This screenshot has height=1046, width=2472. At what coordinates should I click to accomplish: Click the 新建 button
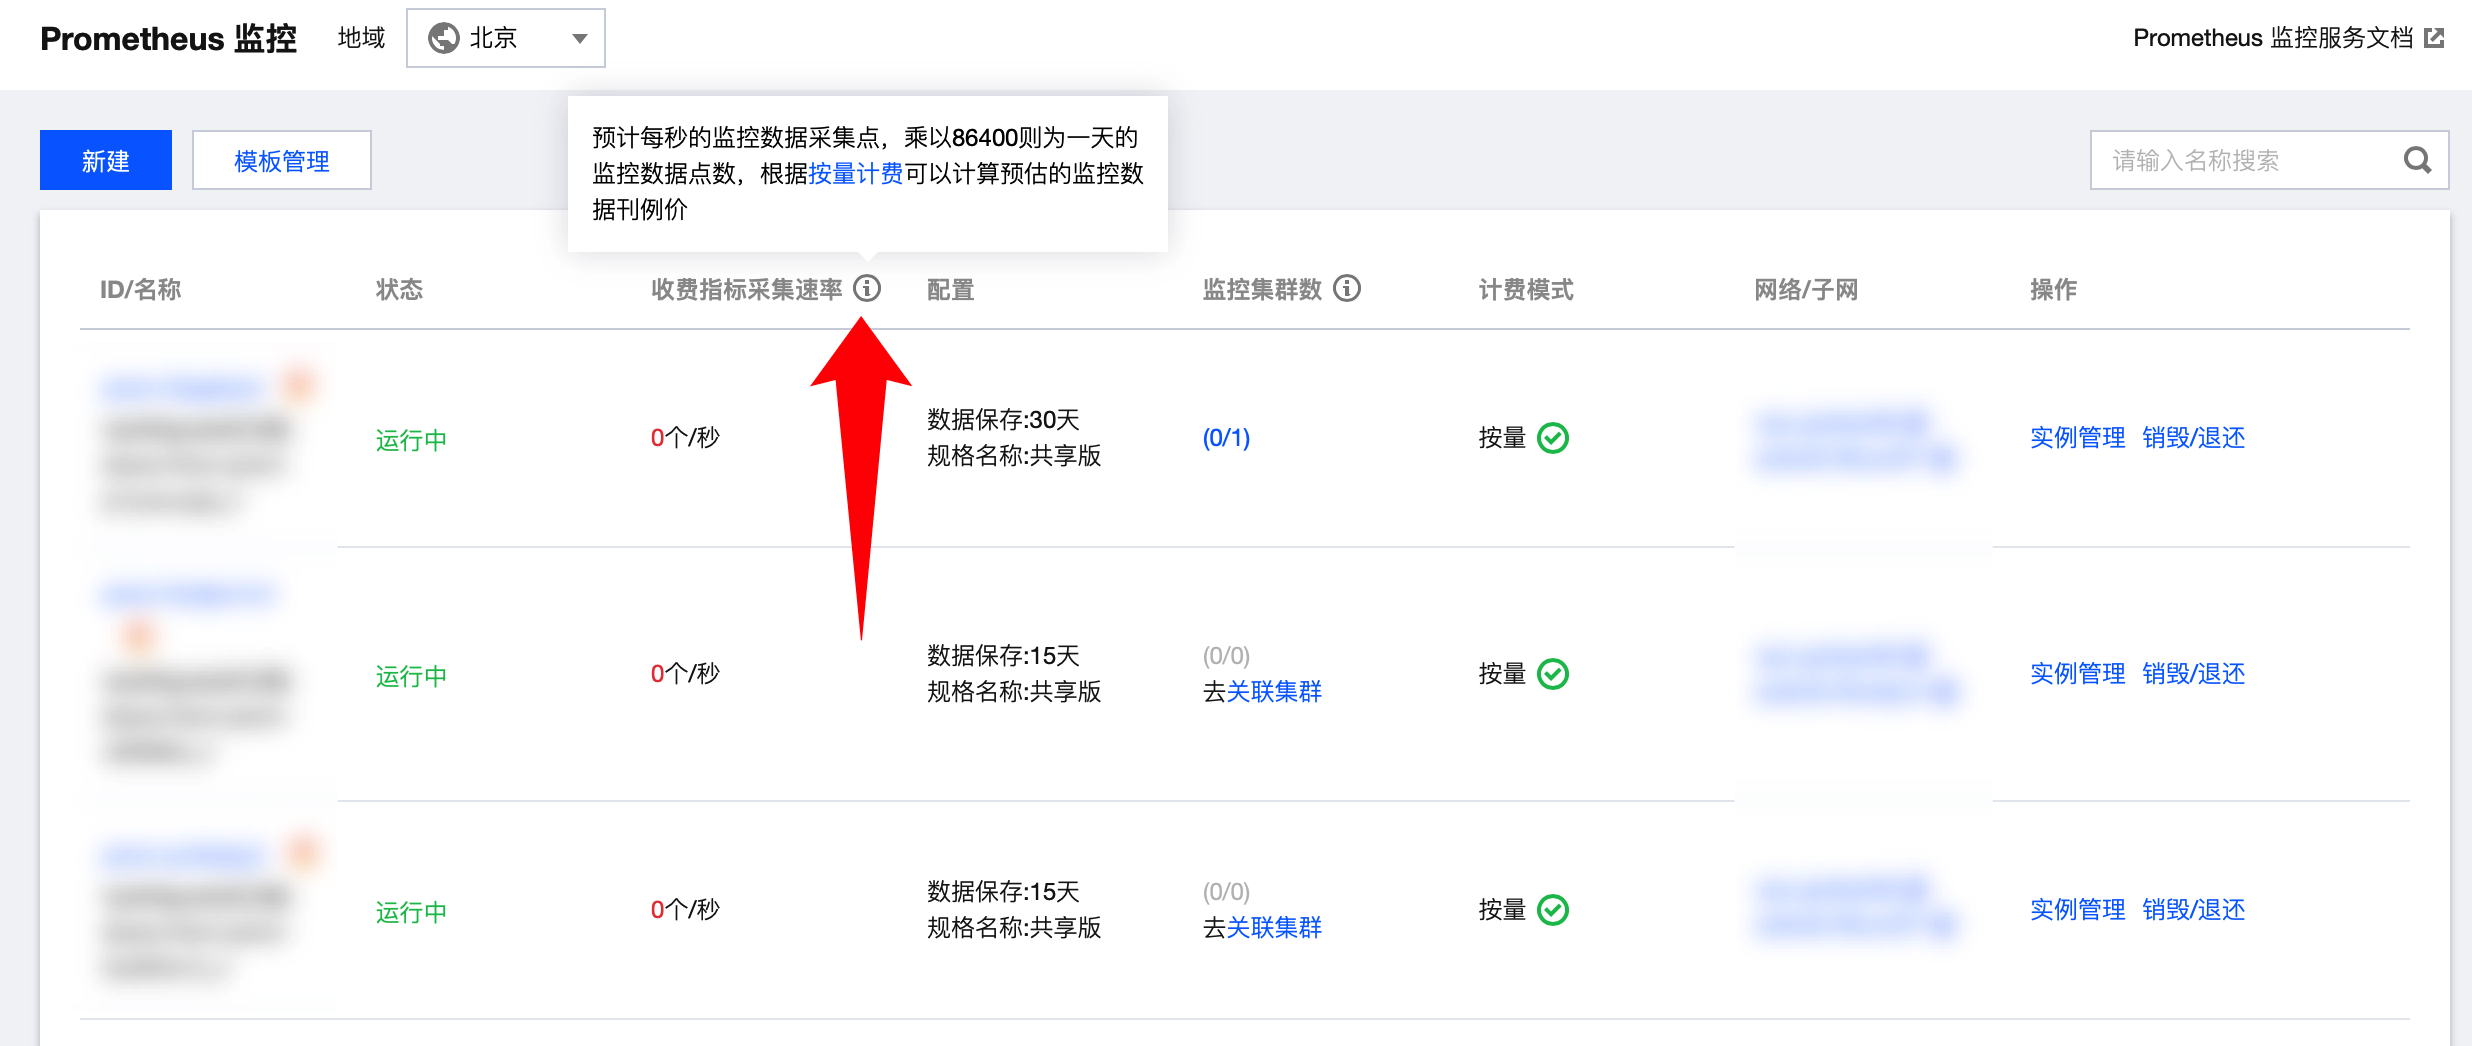point(106,160)
